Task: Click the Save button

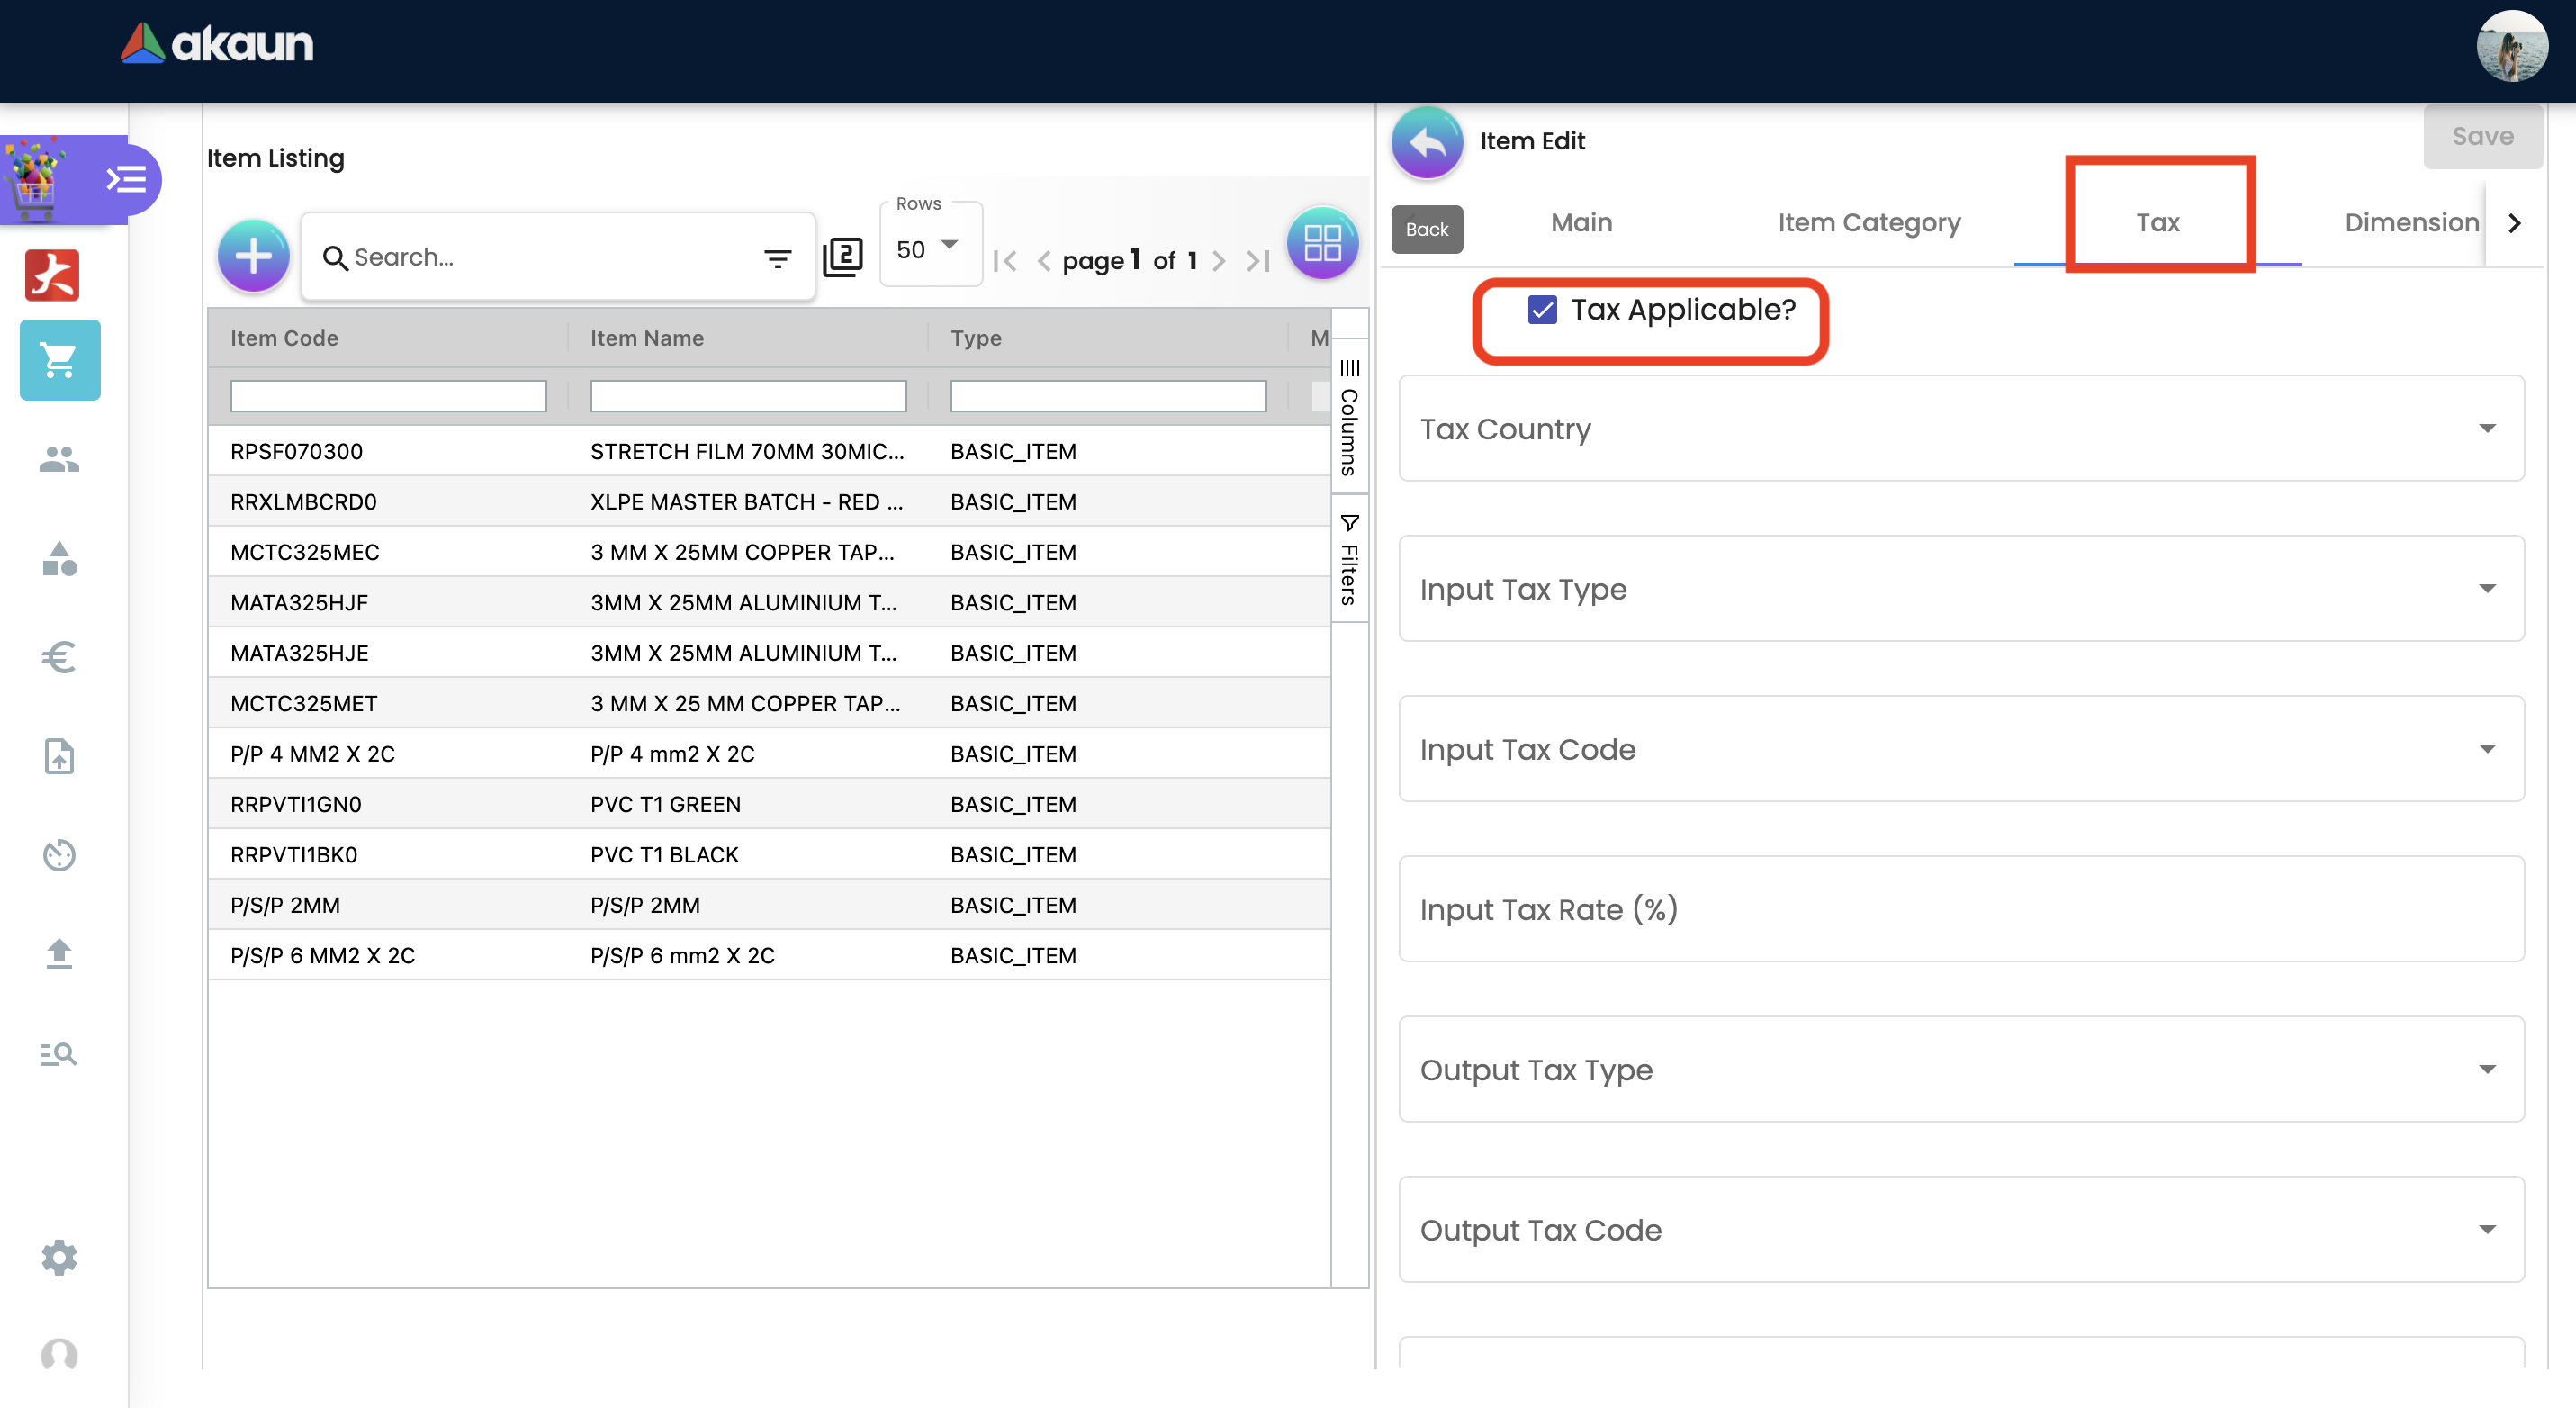Action: (x=2482, y=136)
